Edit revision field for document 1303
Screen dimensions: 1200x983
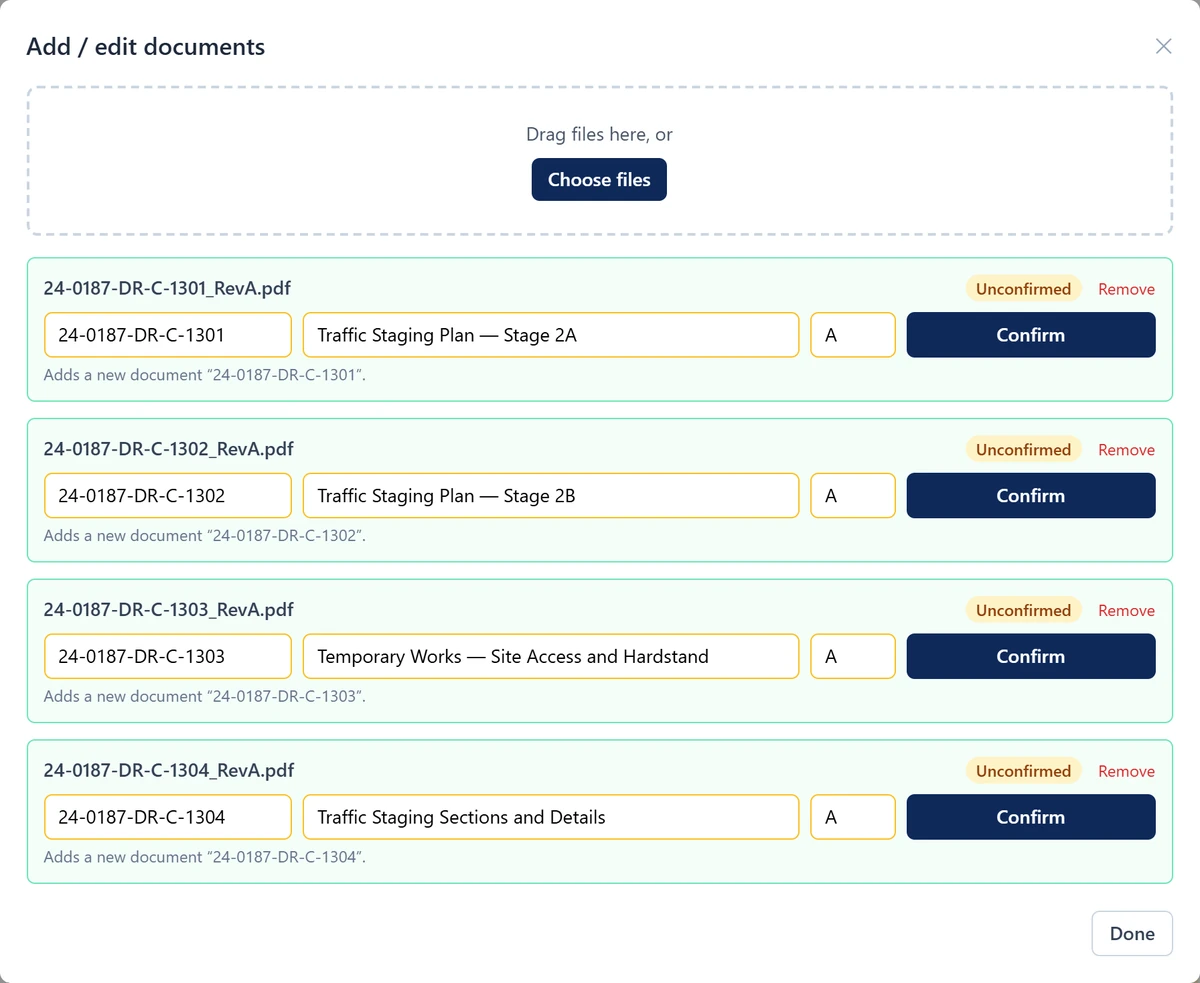(853, 657)
